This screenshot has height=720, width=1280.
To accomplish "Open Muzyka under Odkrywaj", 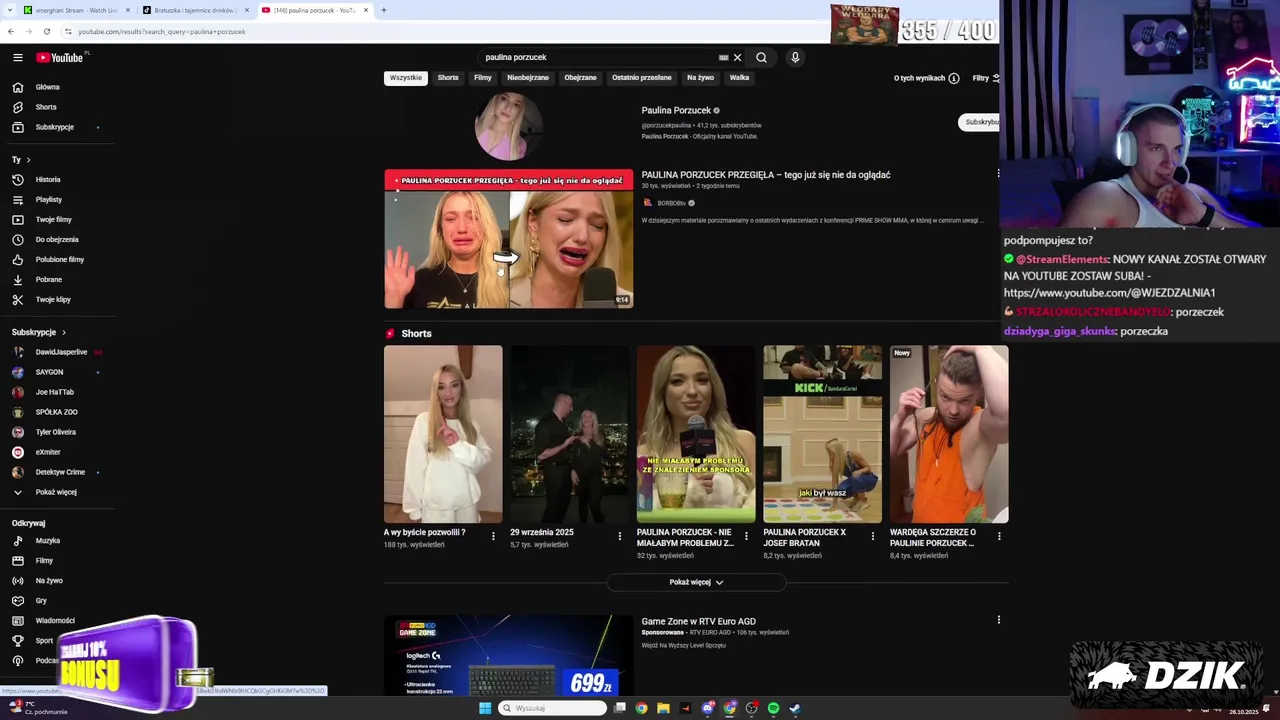I will click(47, 541).
